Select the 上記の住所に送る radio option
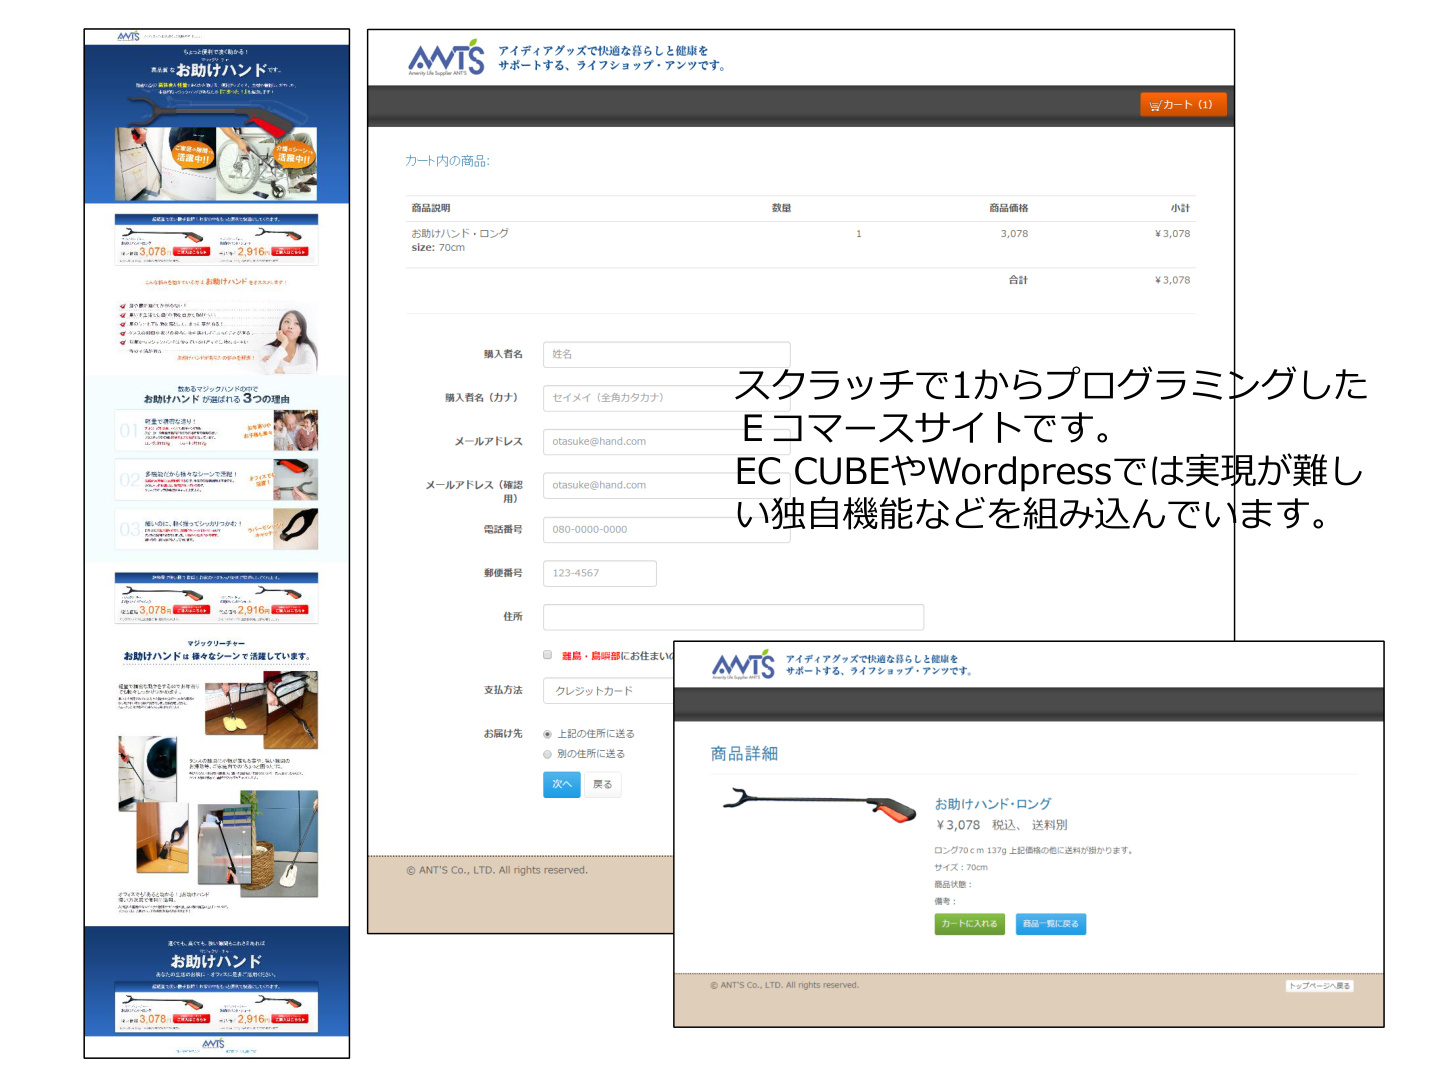This screenshot has width=1440, height=1080. tap(547, 733)
